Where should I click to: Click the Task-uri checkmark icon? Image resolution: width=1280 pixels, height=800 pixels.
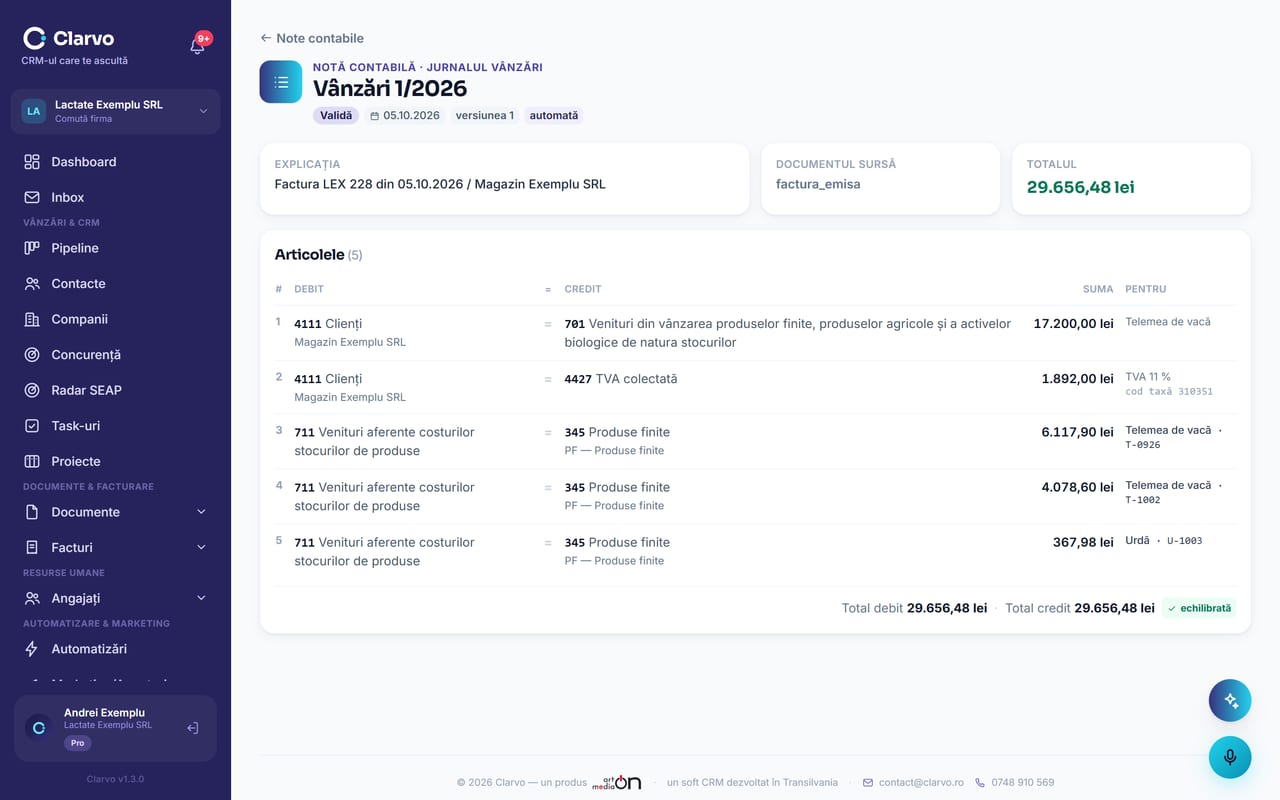32,426
